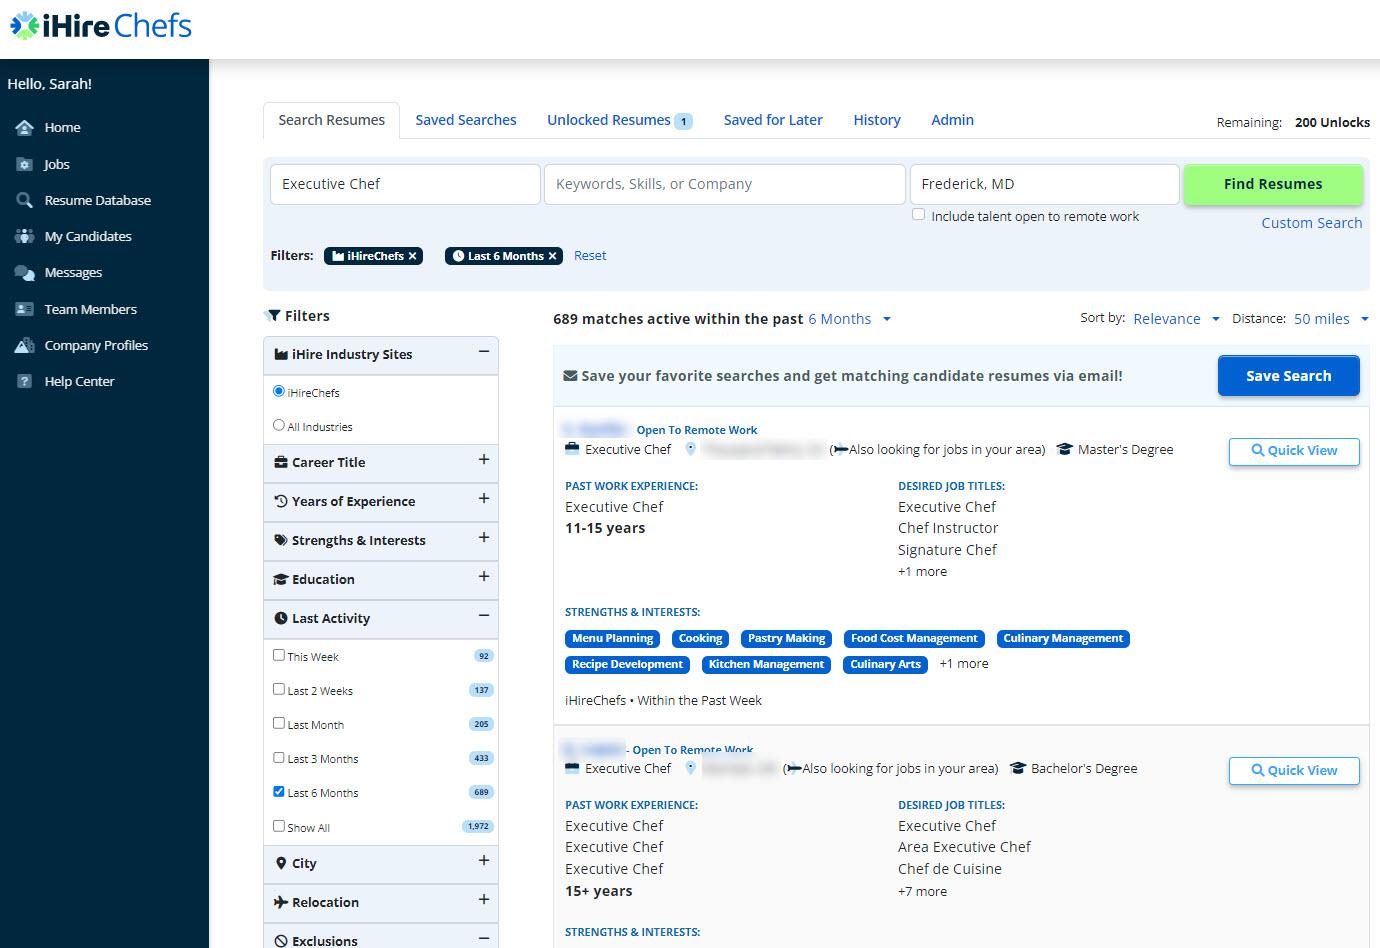Image resolution: width=1380 pixels, height=948 pixels.
Task: Click the Executive Chef job title field
Action: click(x=405, y=184)
